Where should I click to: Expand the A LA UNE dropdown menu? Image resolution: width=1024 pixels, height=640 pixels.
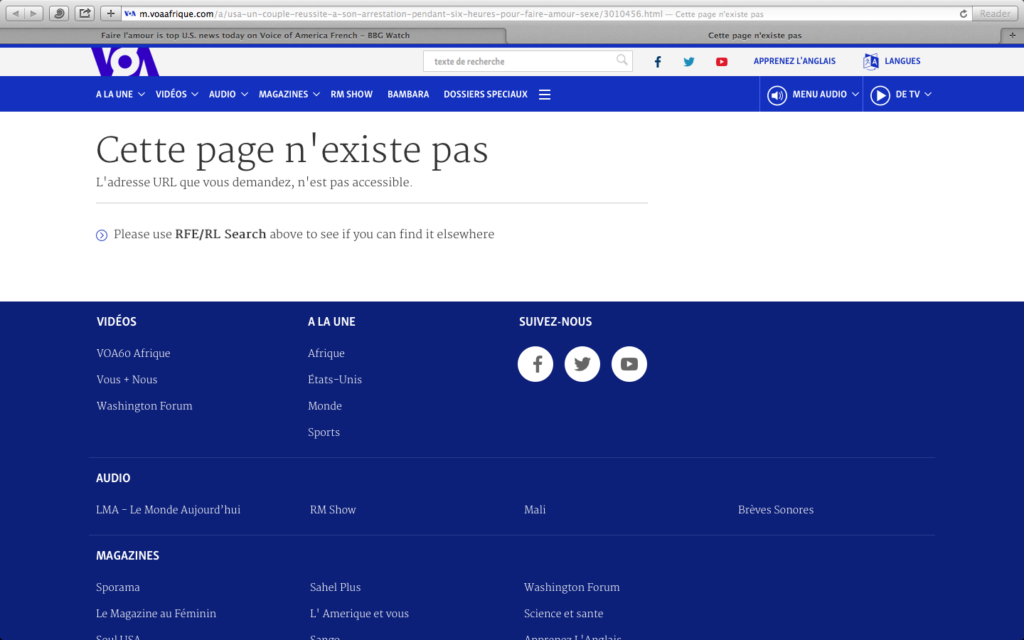click(x=120, y=95)
